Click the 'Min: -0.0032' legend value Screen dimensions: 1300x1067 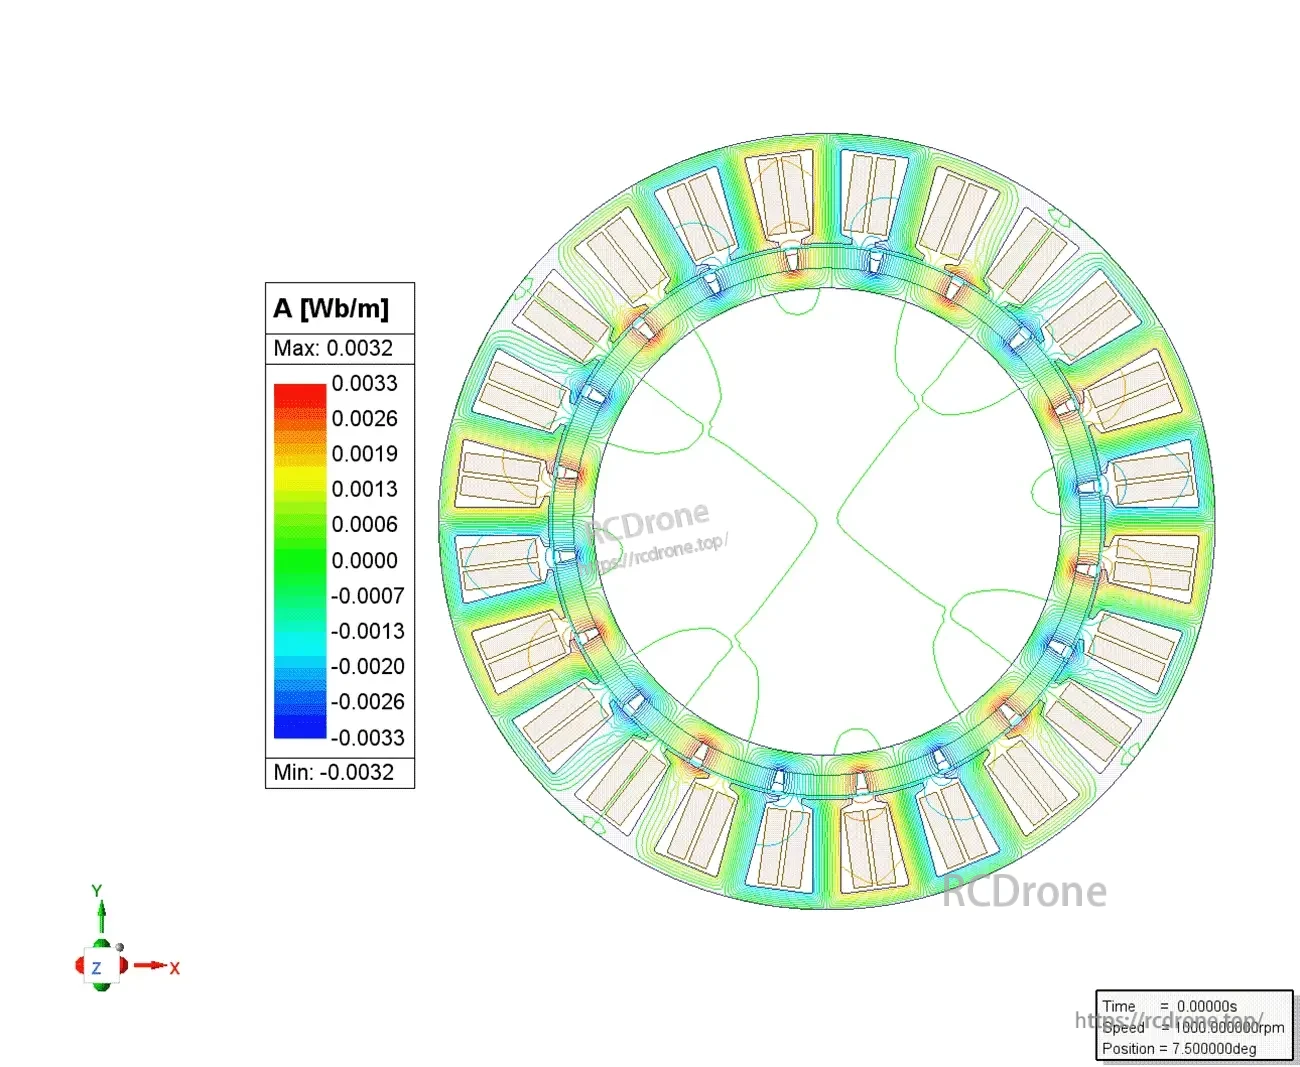click(x=334, y=772)
